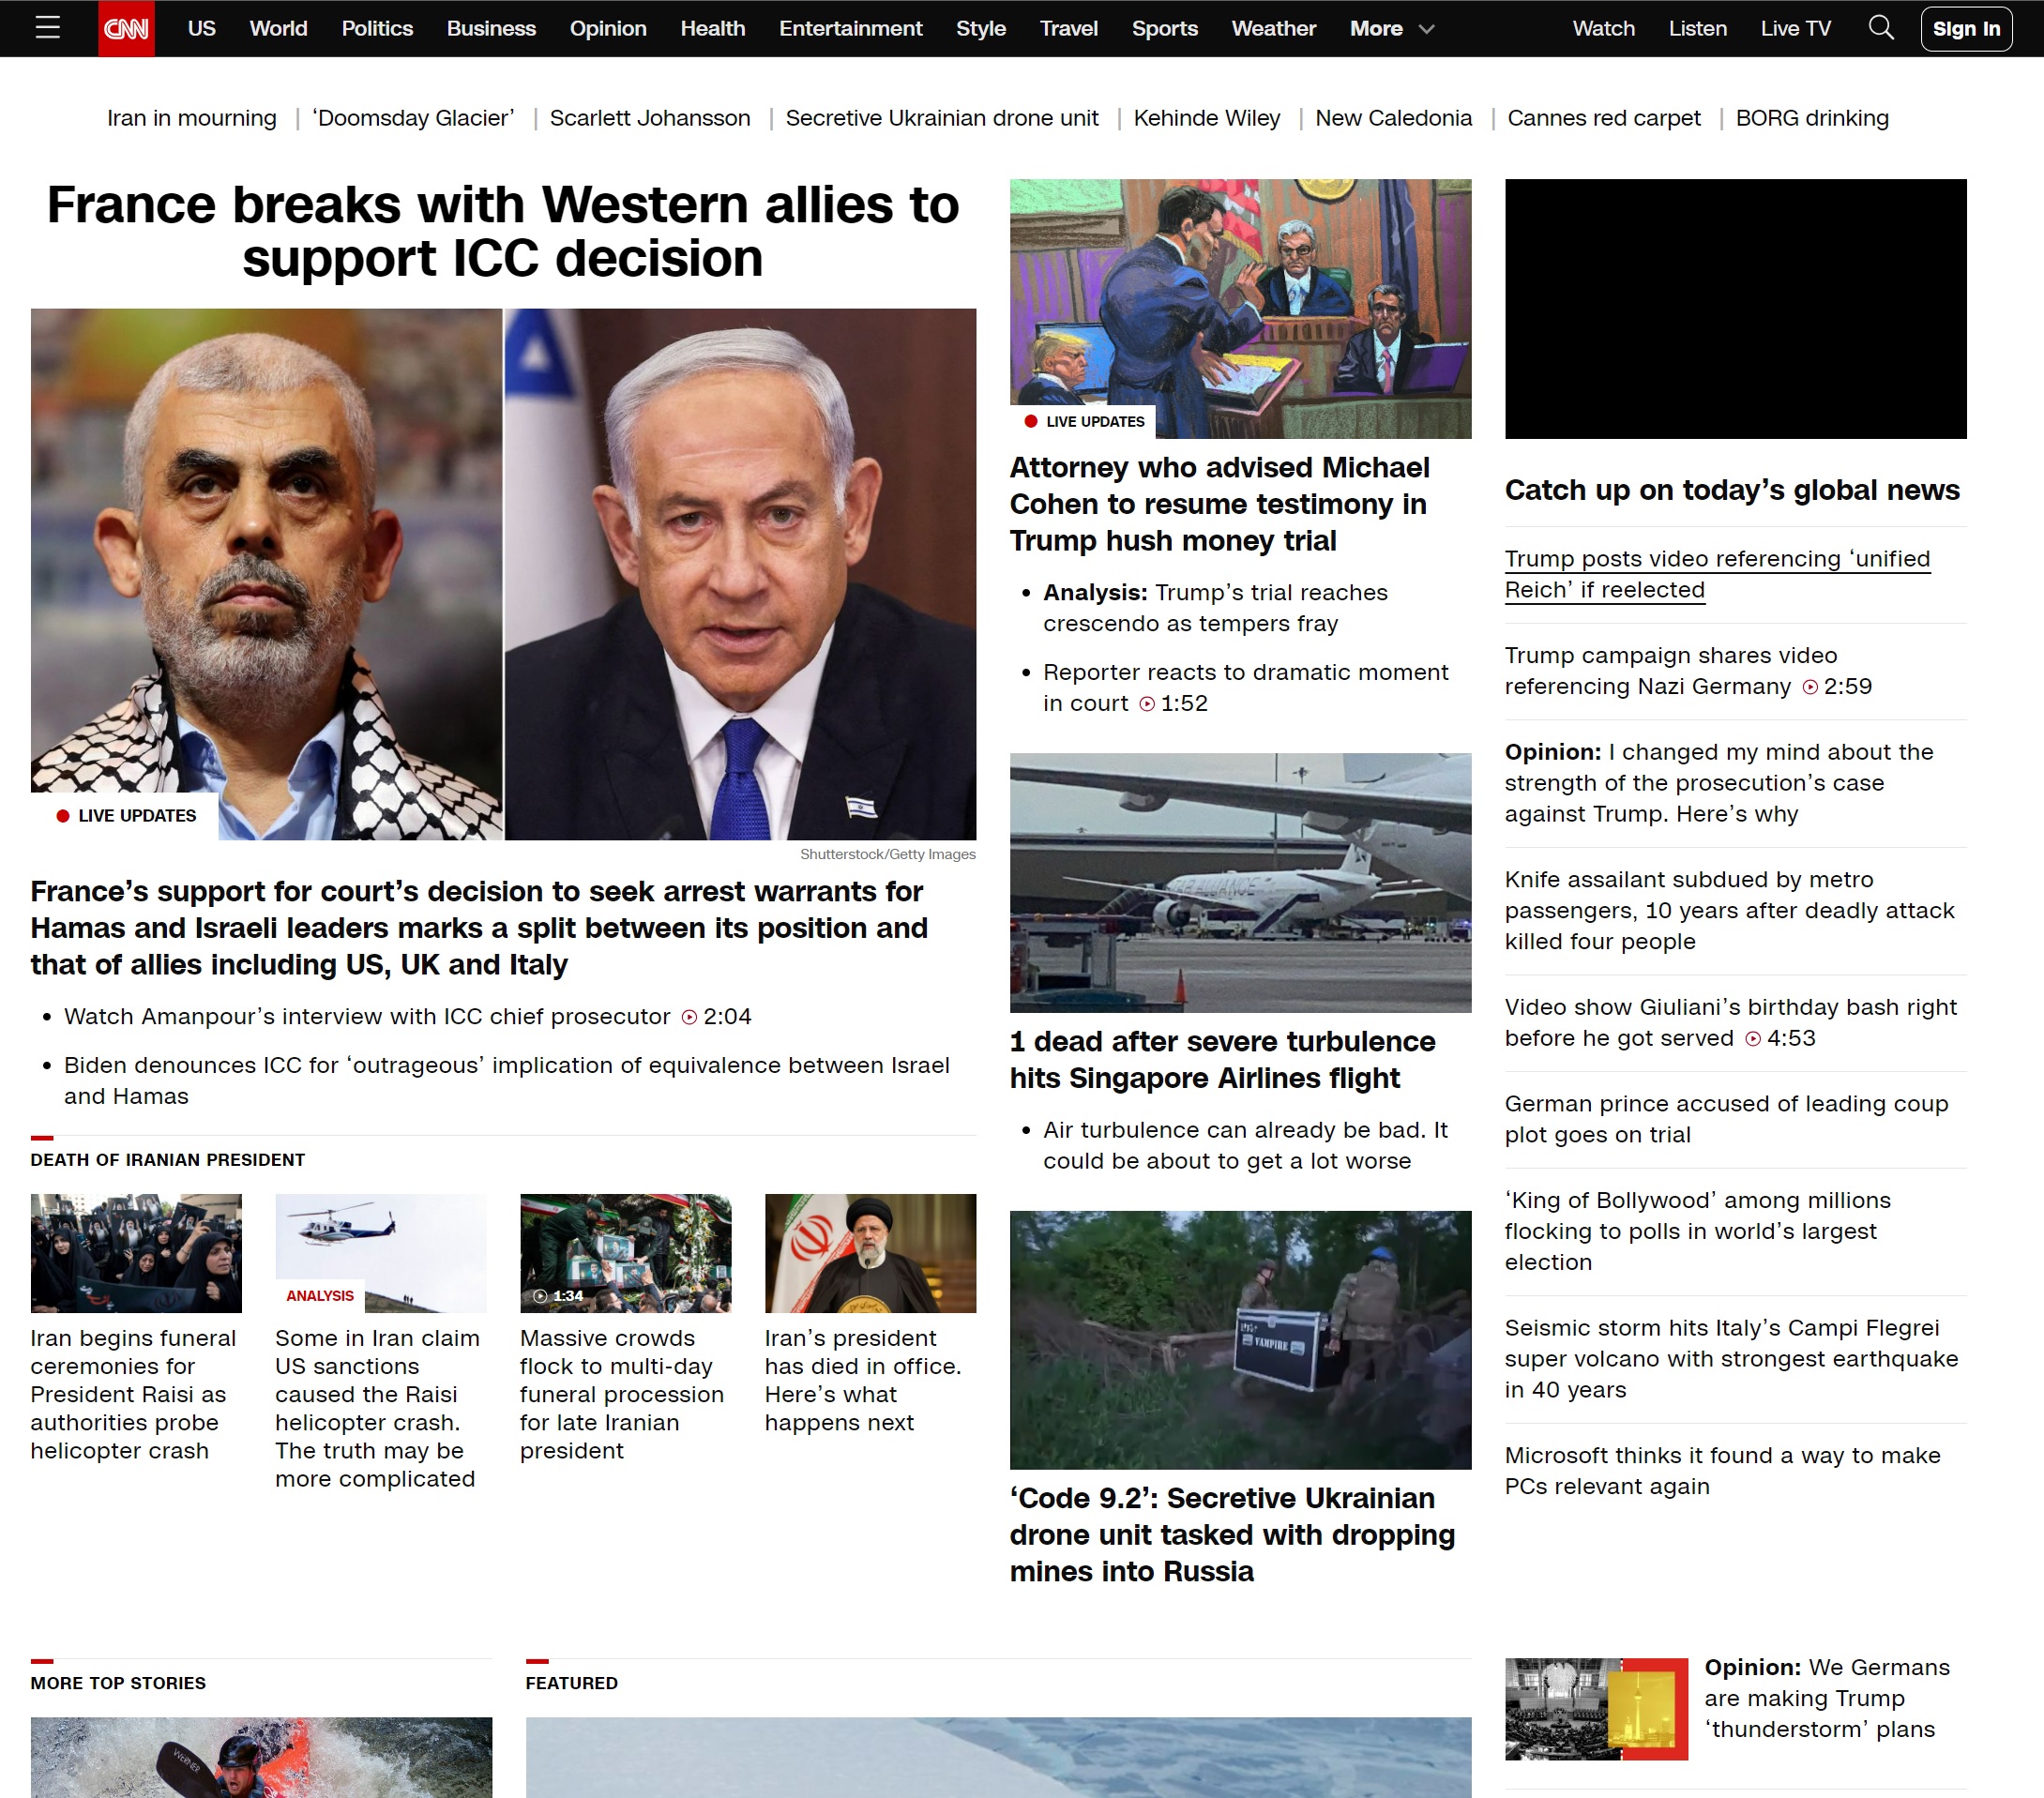Open Live TV
Viewport: 2044px width, 1798px height.
[1795, 28]
